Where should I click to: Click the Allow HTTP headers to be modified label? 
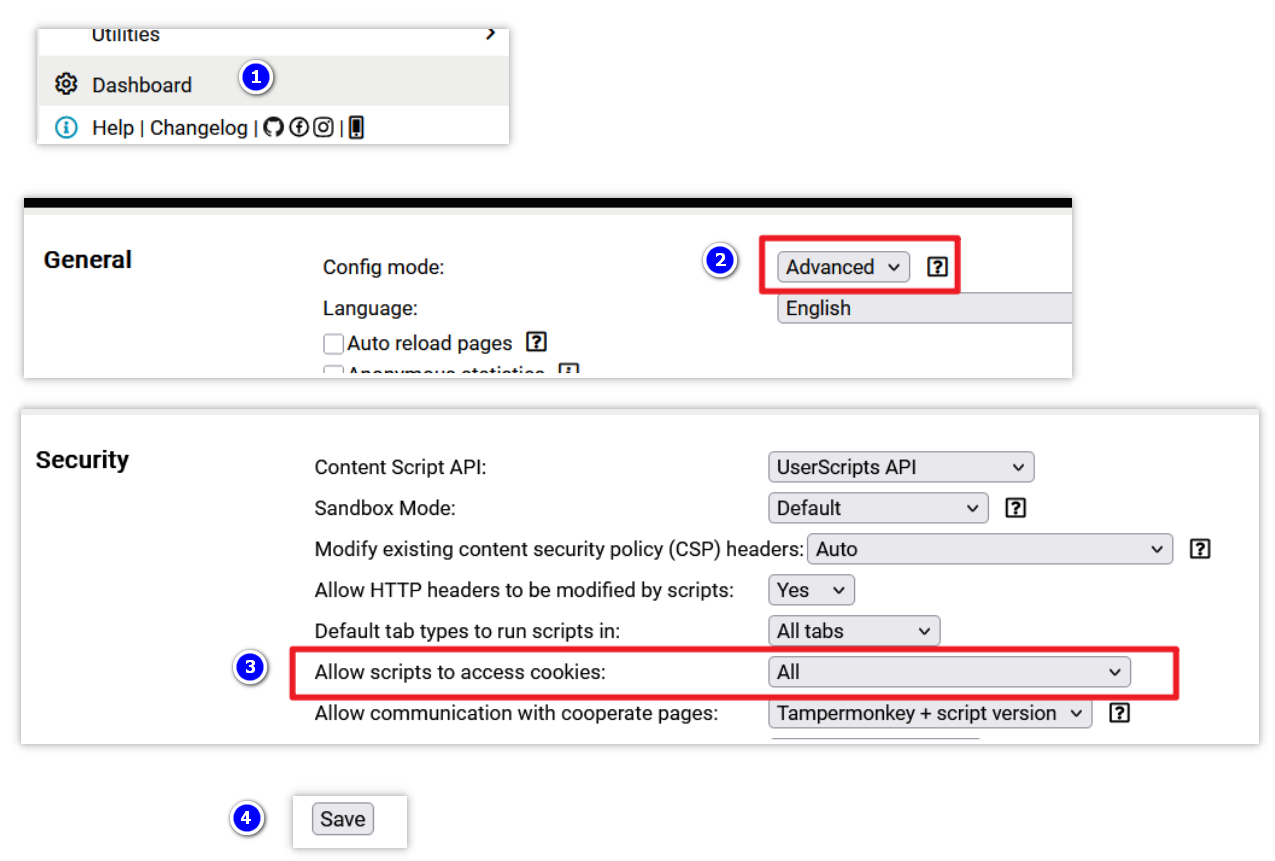click(x=524, y=590)
